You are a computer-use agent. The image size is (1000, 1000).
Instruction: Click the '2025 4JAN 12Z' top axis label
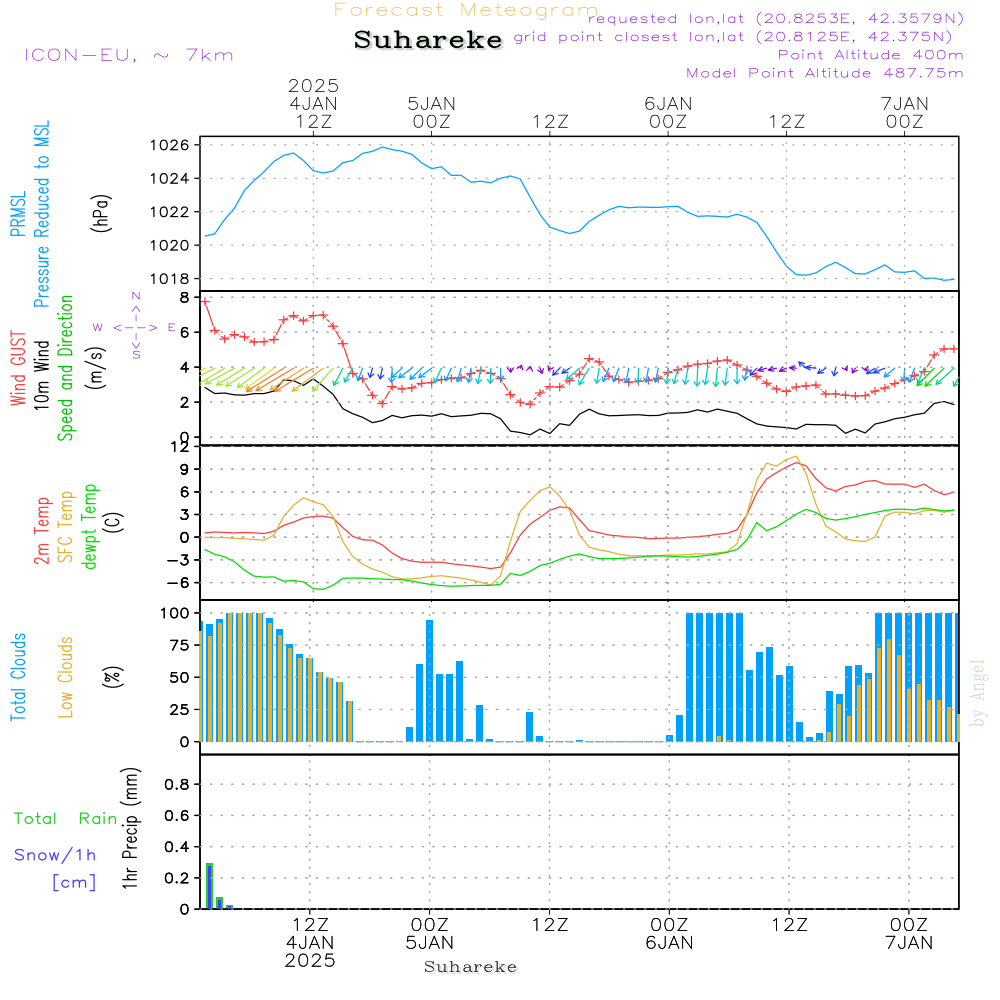click(x=313, y=104)
